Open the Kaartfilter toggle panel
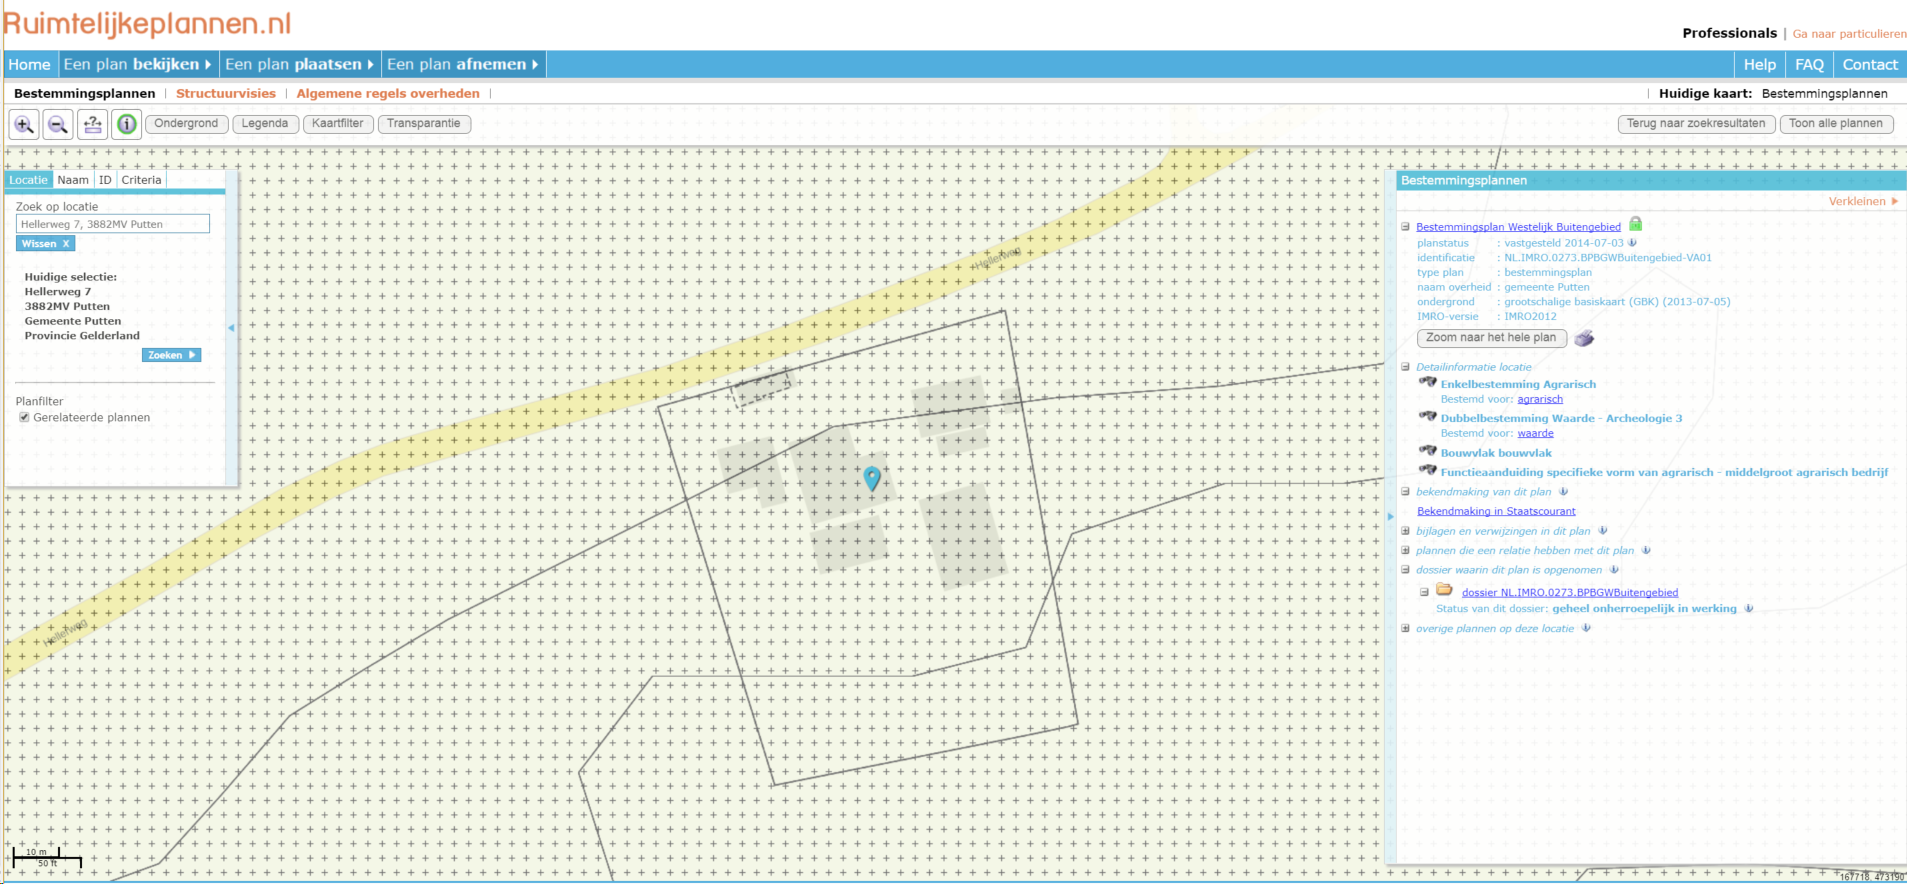Screen dimensions: 1907x884 (x=337, y=124)
